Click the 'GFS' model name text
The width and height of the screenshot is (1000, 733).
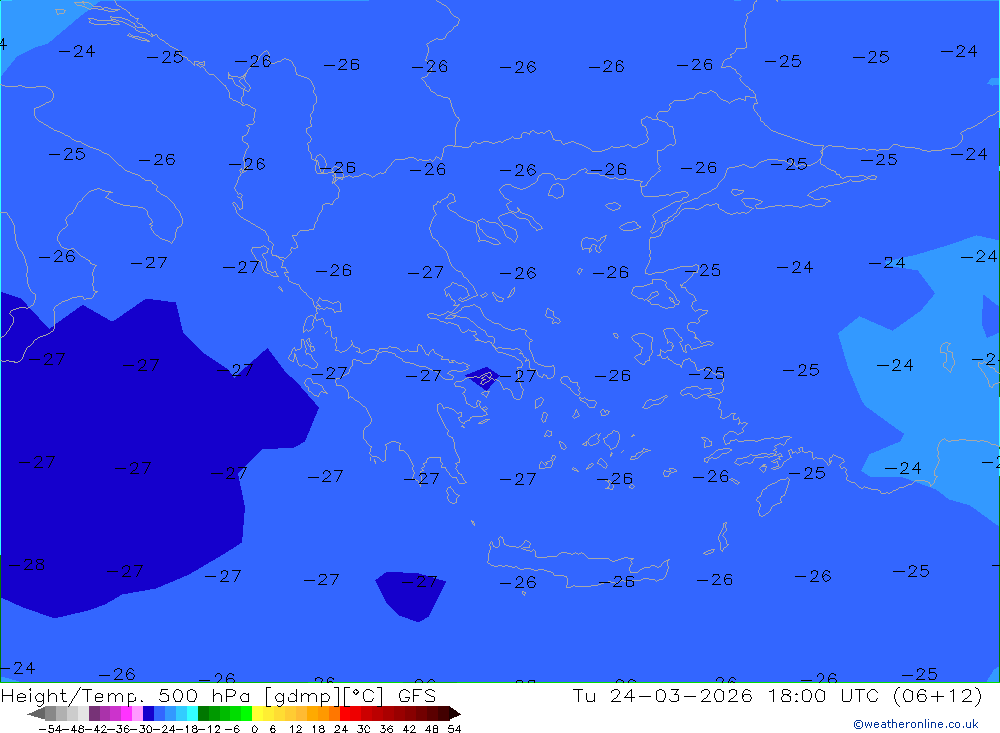[417, 695]
